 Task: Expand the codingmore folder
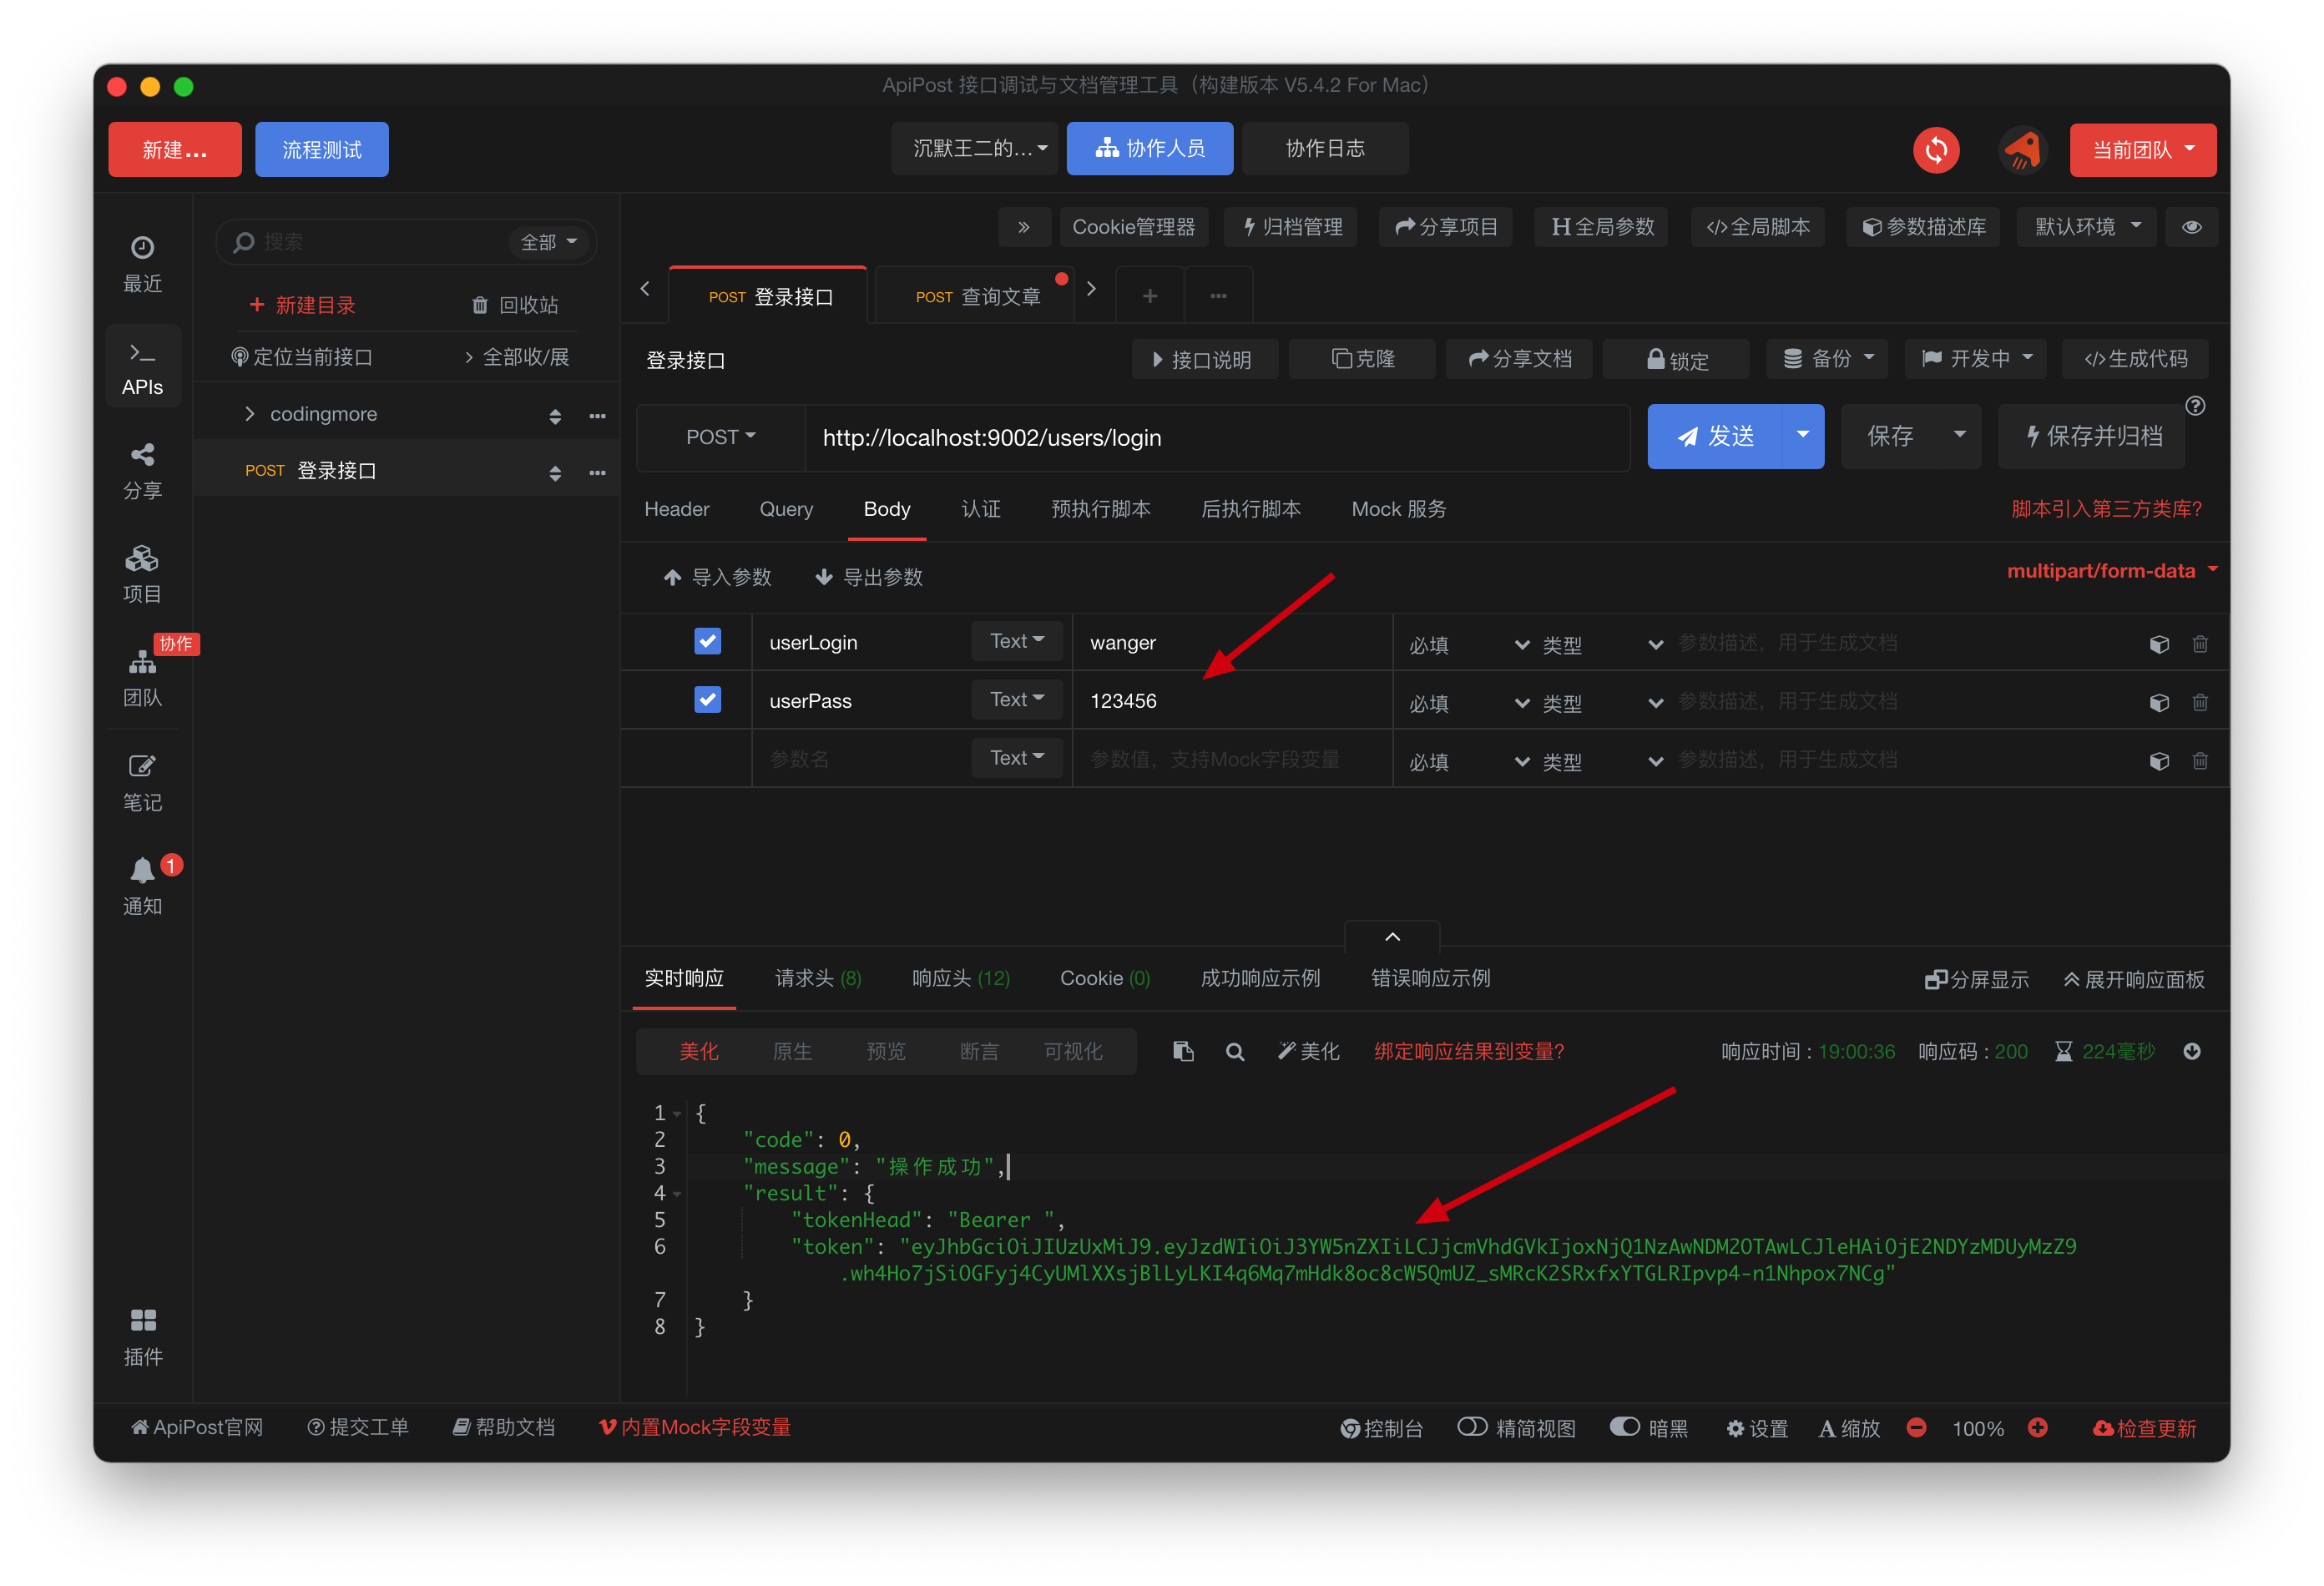[x=250, y=414]
